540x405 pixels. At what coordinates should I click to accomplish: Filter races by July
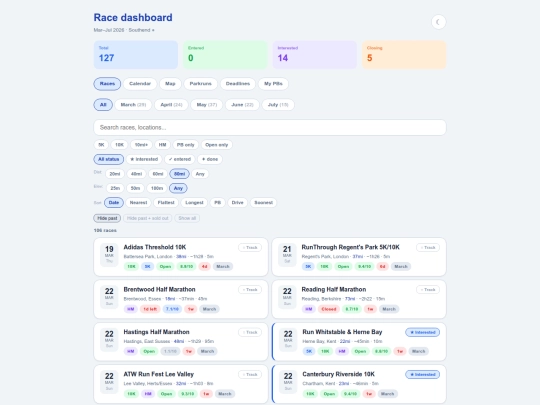point(278,105)
